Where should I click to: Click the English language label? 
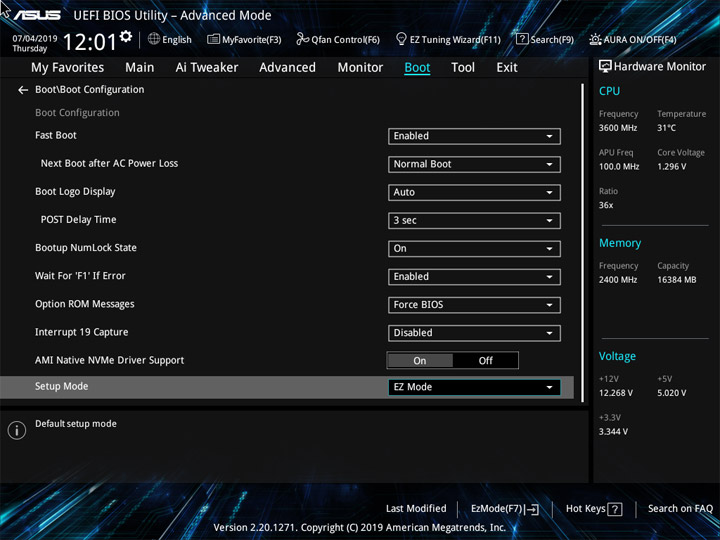(x=177, y=39)
